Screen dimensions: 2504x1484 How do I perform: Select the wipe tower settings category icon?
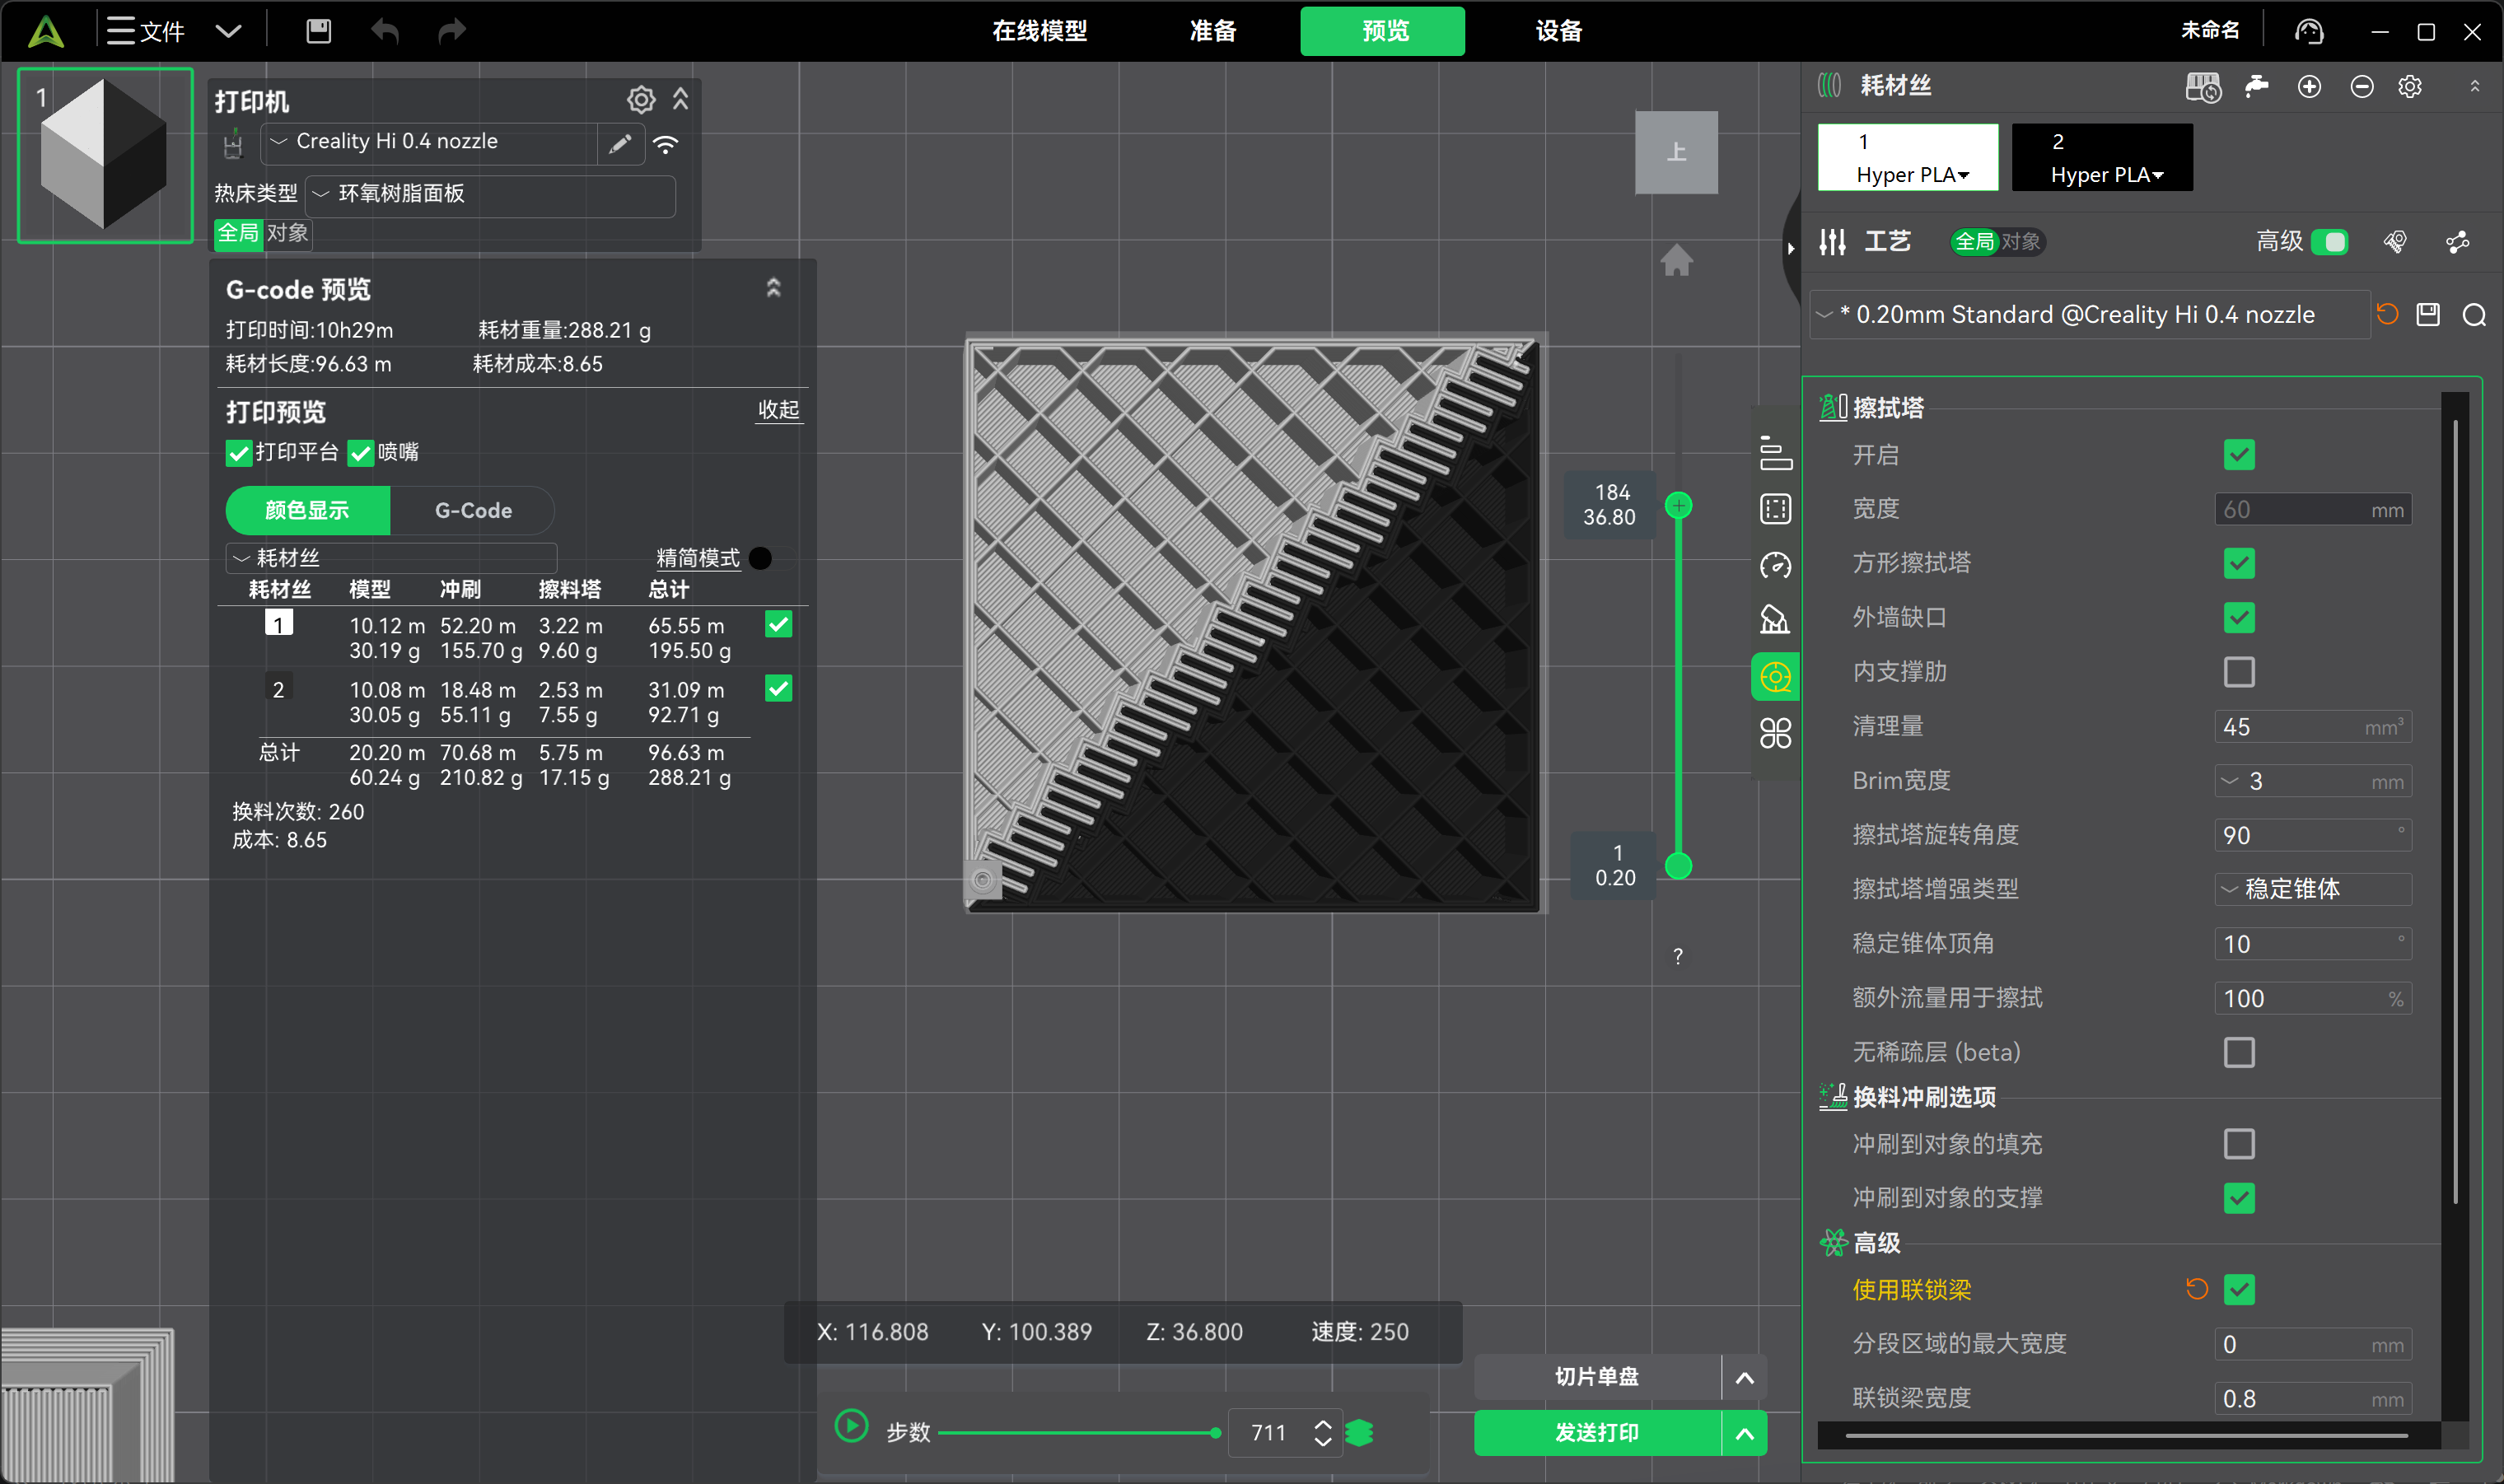coord(1776,677)
